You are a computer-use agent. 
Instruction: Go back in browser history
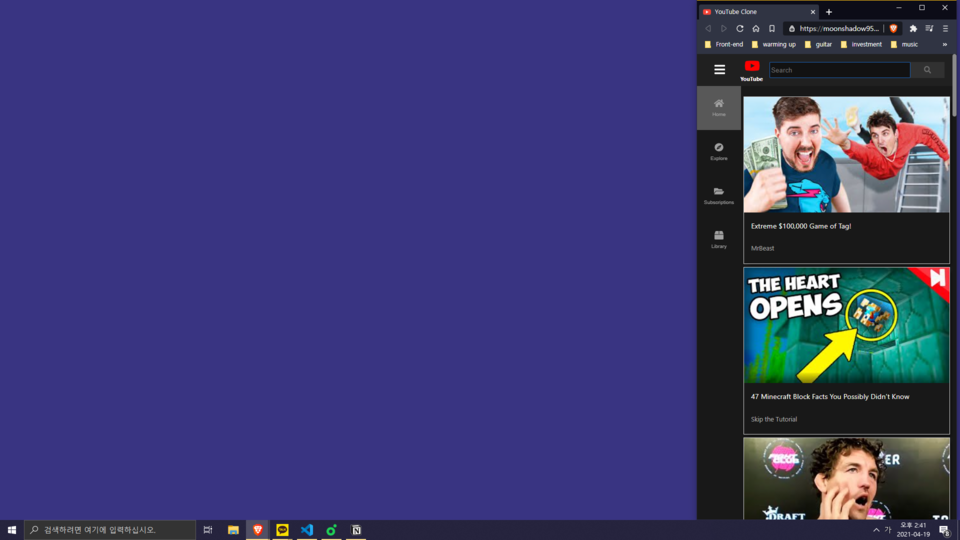(708, 29)
